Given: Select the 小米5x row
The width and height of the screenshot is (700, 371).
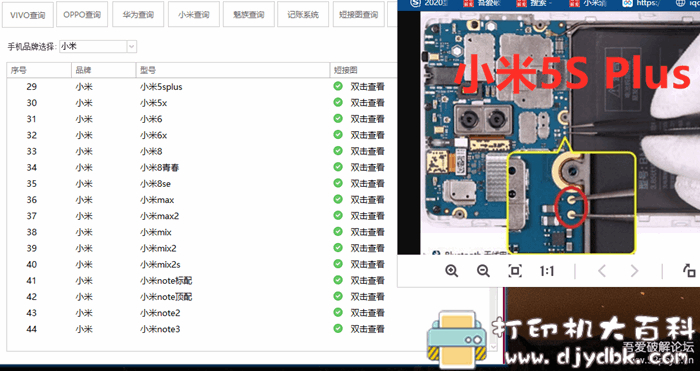Looking at the screenshot, I should point(202,103).
